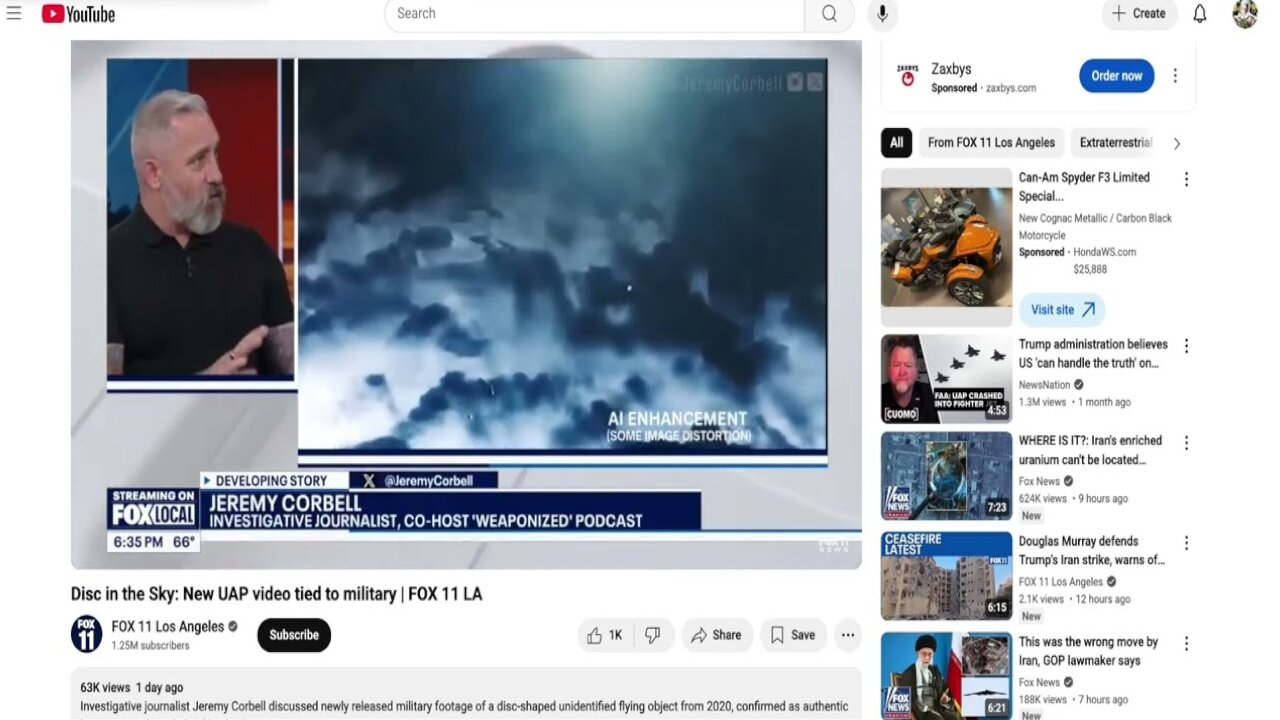Click the video title Disc in the Sky

276,594
